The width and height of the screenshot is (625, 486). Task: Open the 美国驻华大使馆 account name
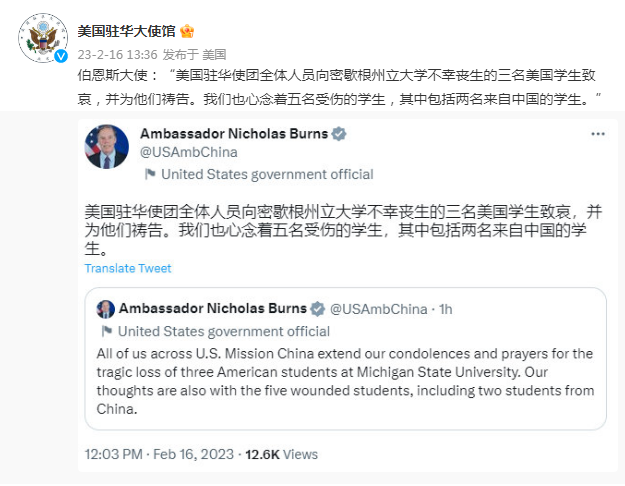126,30
